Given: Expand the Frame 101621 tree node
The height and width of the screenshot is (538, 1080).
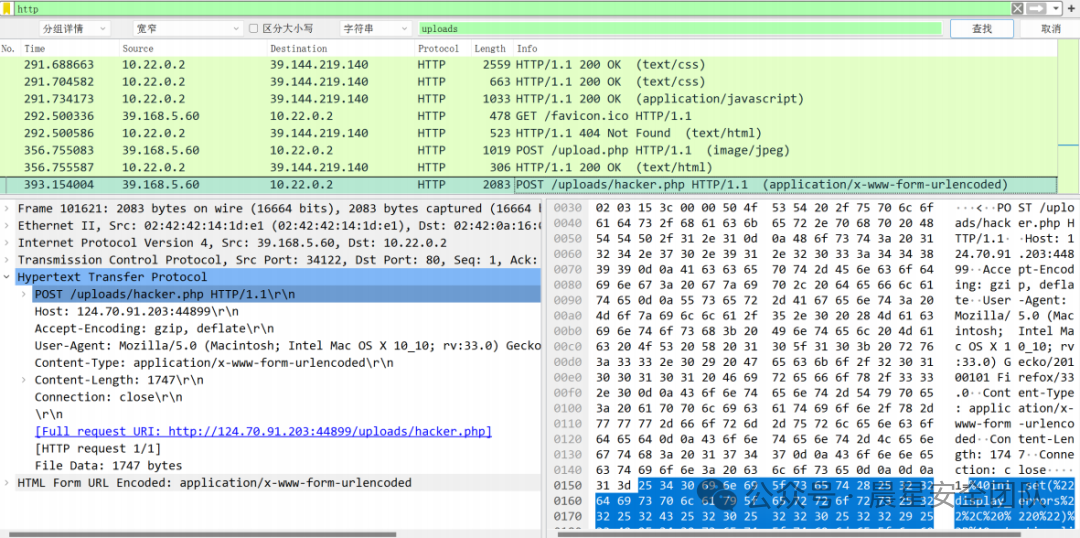Looking at the screenshot, I should pos(8,209).
